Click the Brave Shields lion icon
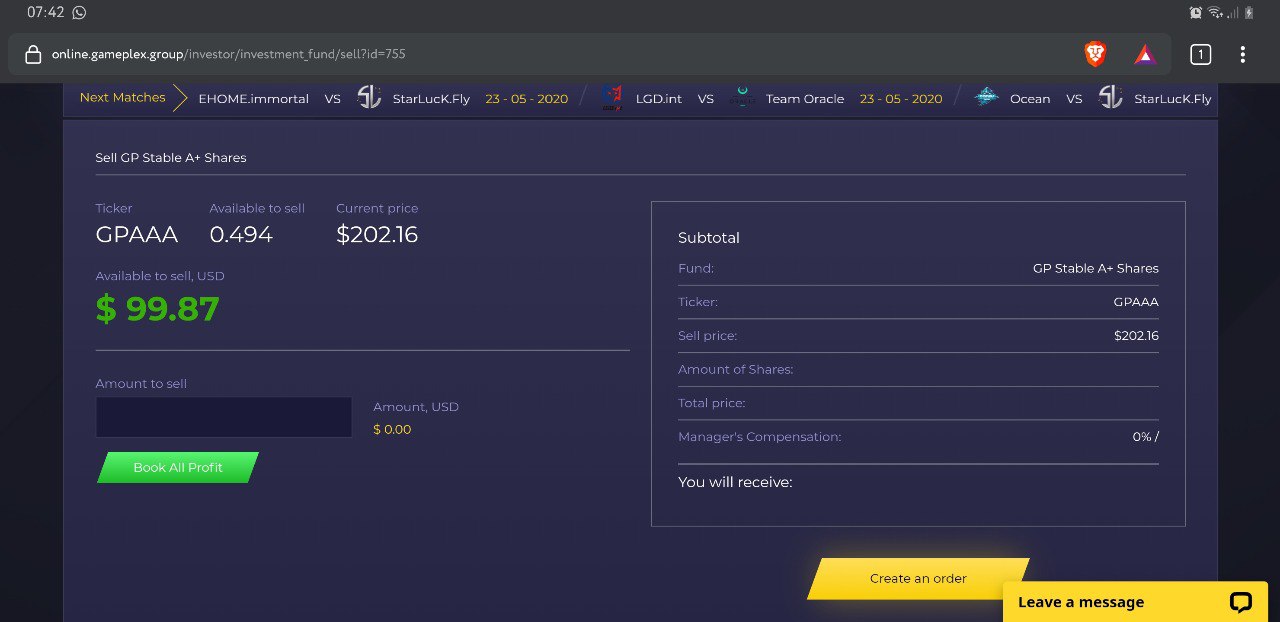1280x622 pixels. (1095, 54)
